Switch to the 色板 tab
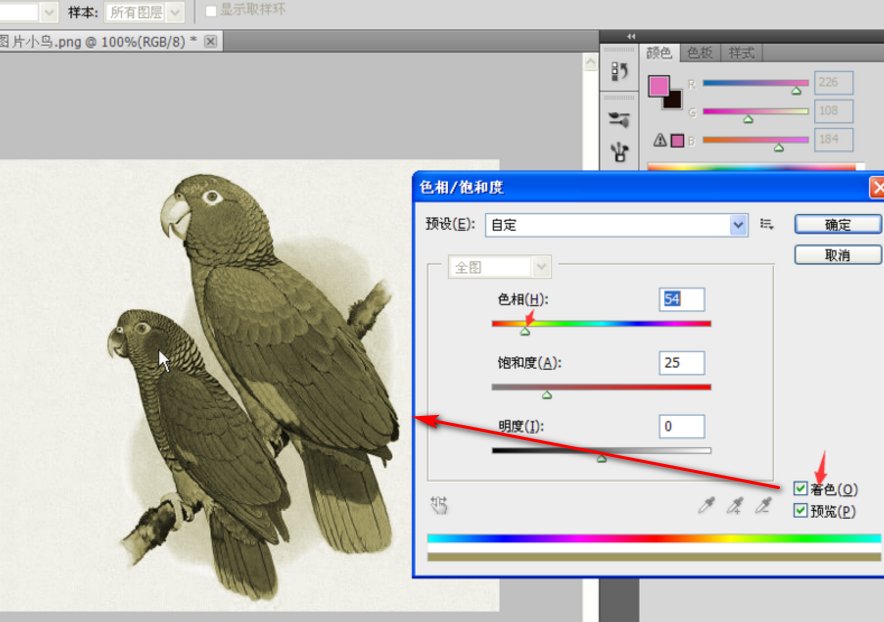 [700, 53]
